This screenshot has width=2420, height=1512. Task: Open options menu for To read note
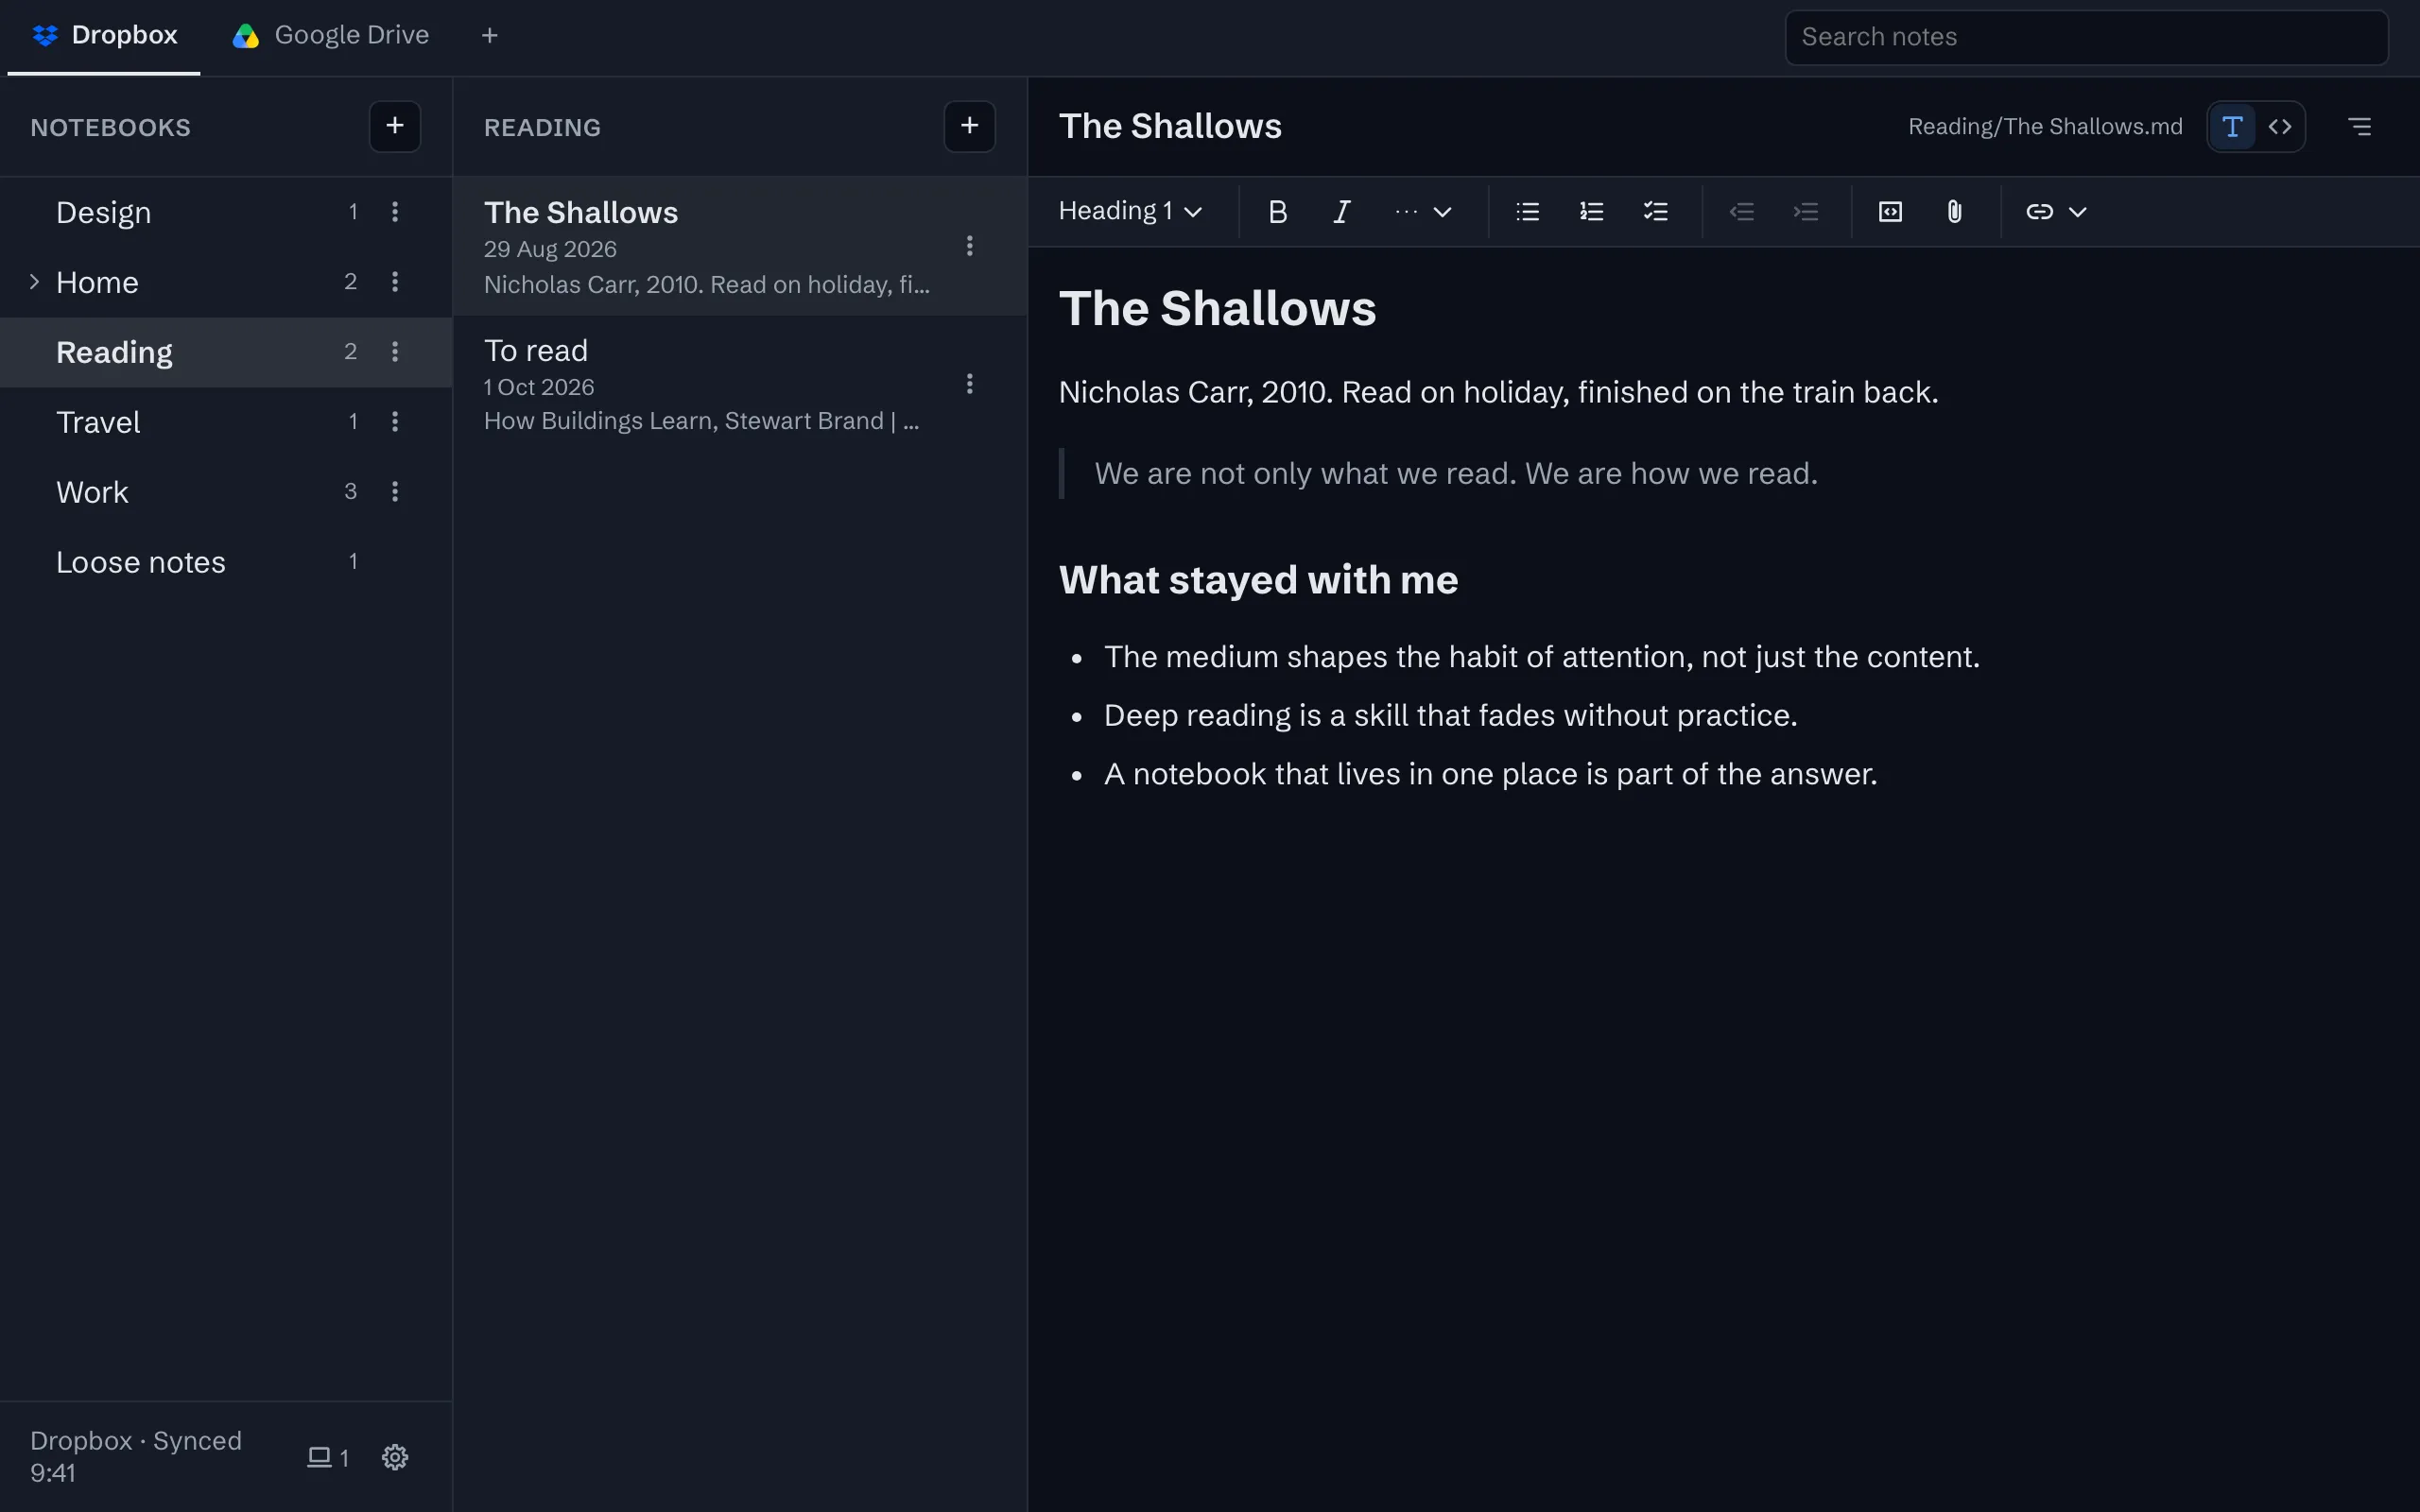click(969, 384)
